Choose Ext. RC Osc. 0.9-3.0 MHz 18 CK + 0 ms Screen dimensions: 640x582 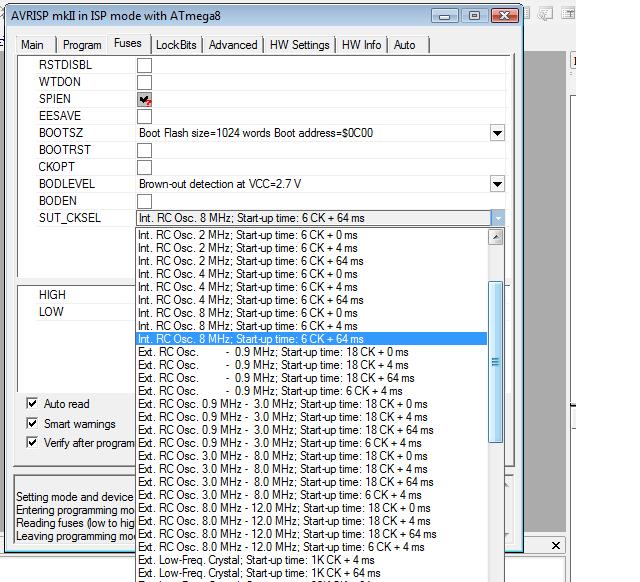(x=311, y=404)
